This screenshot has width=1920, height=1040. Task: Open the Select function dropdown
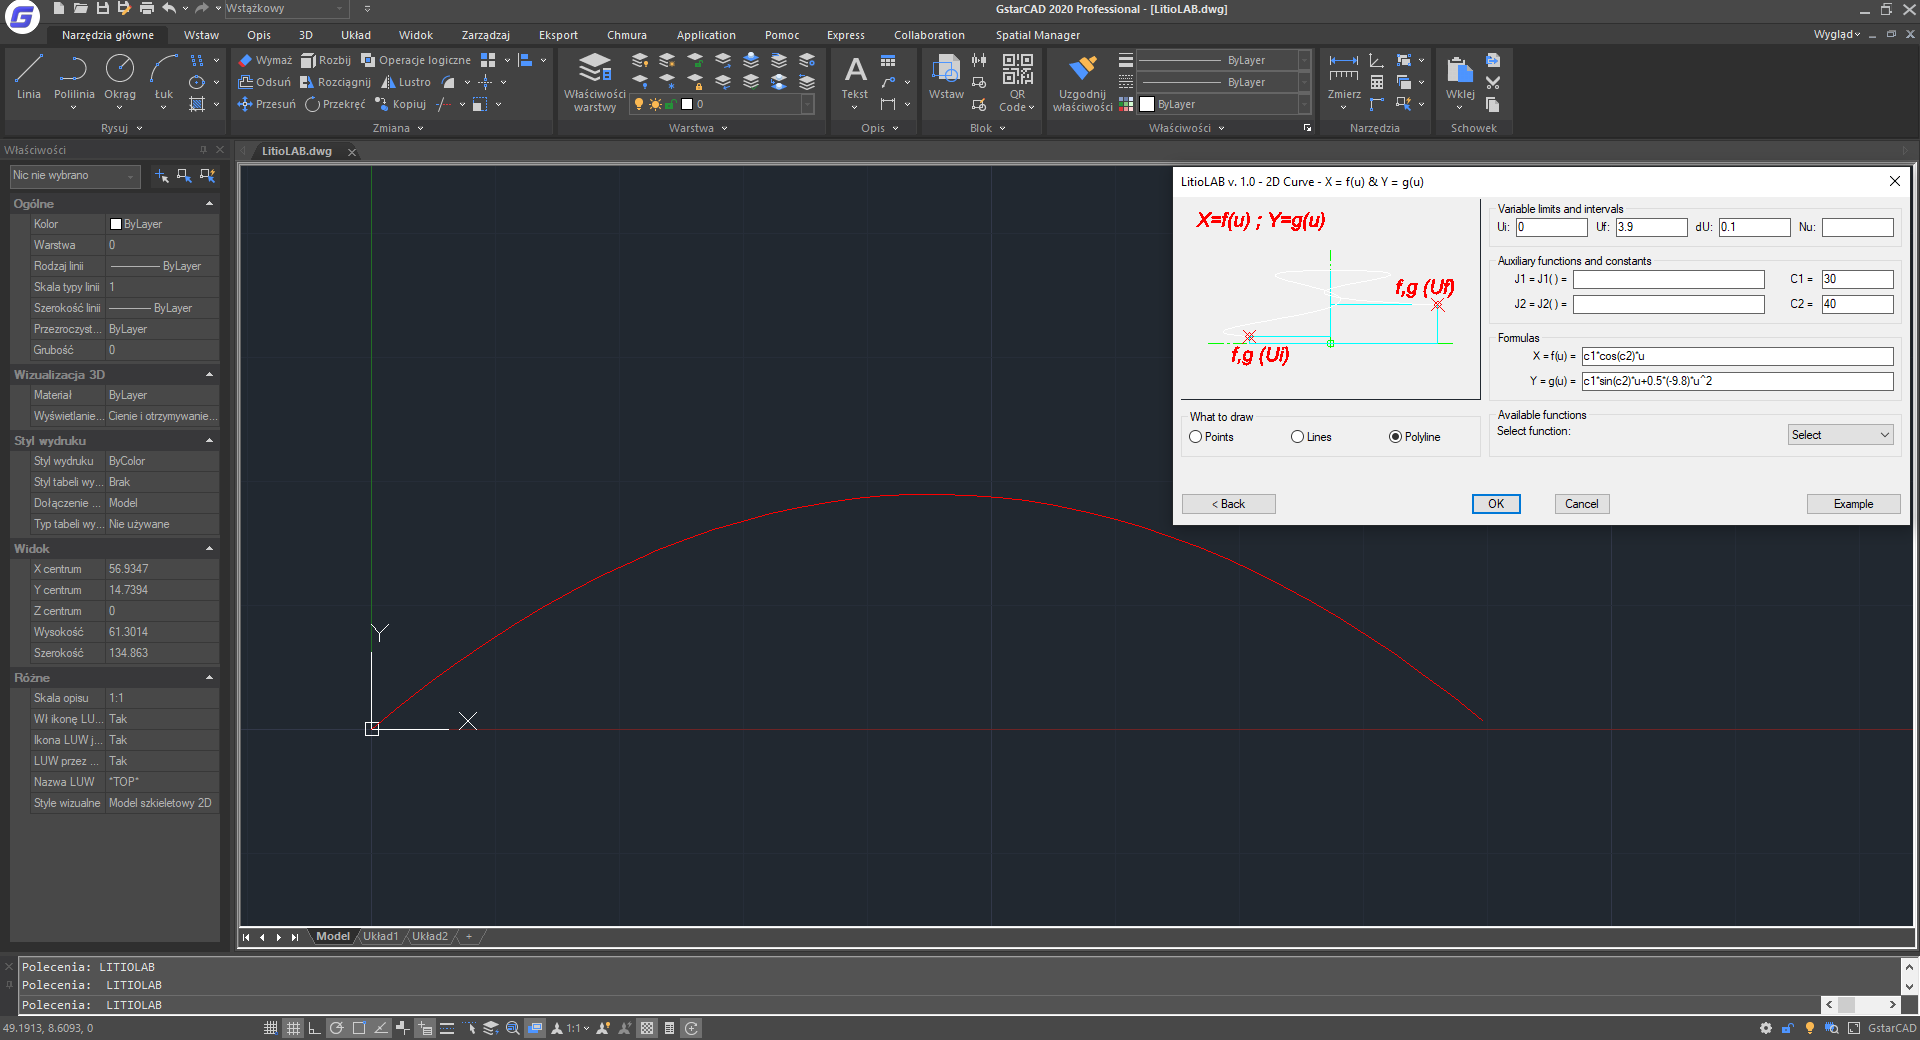[1840, 435]
